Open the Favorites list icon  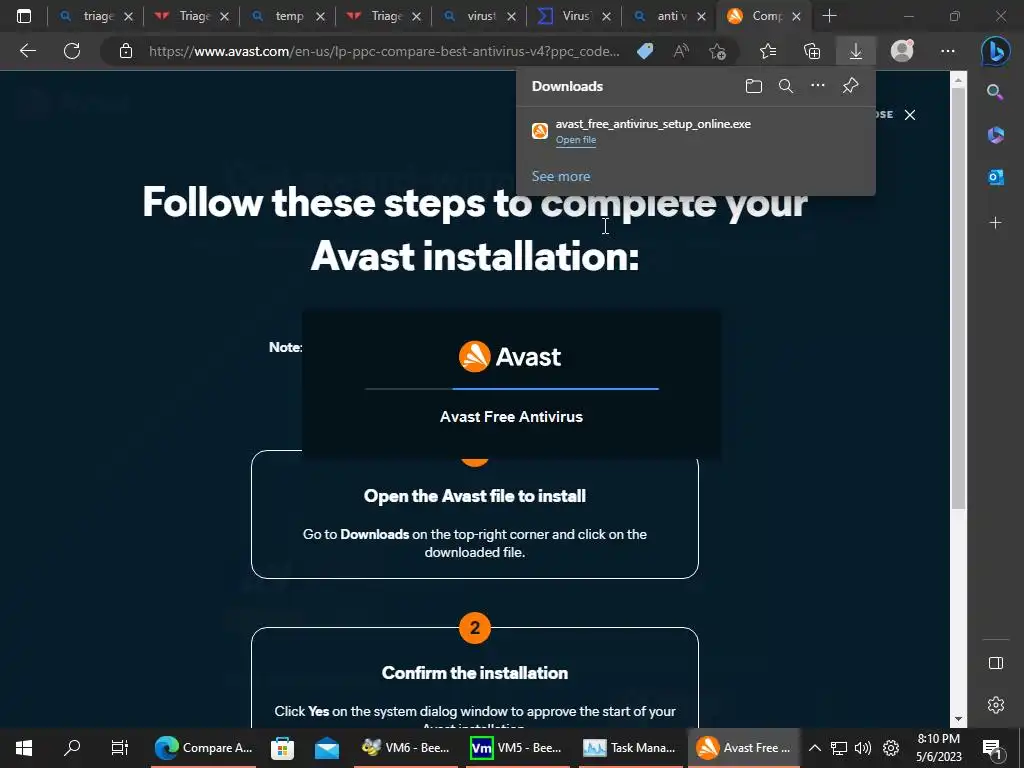[769, 51]
